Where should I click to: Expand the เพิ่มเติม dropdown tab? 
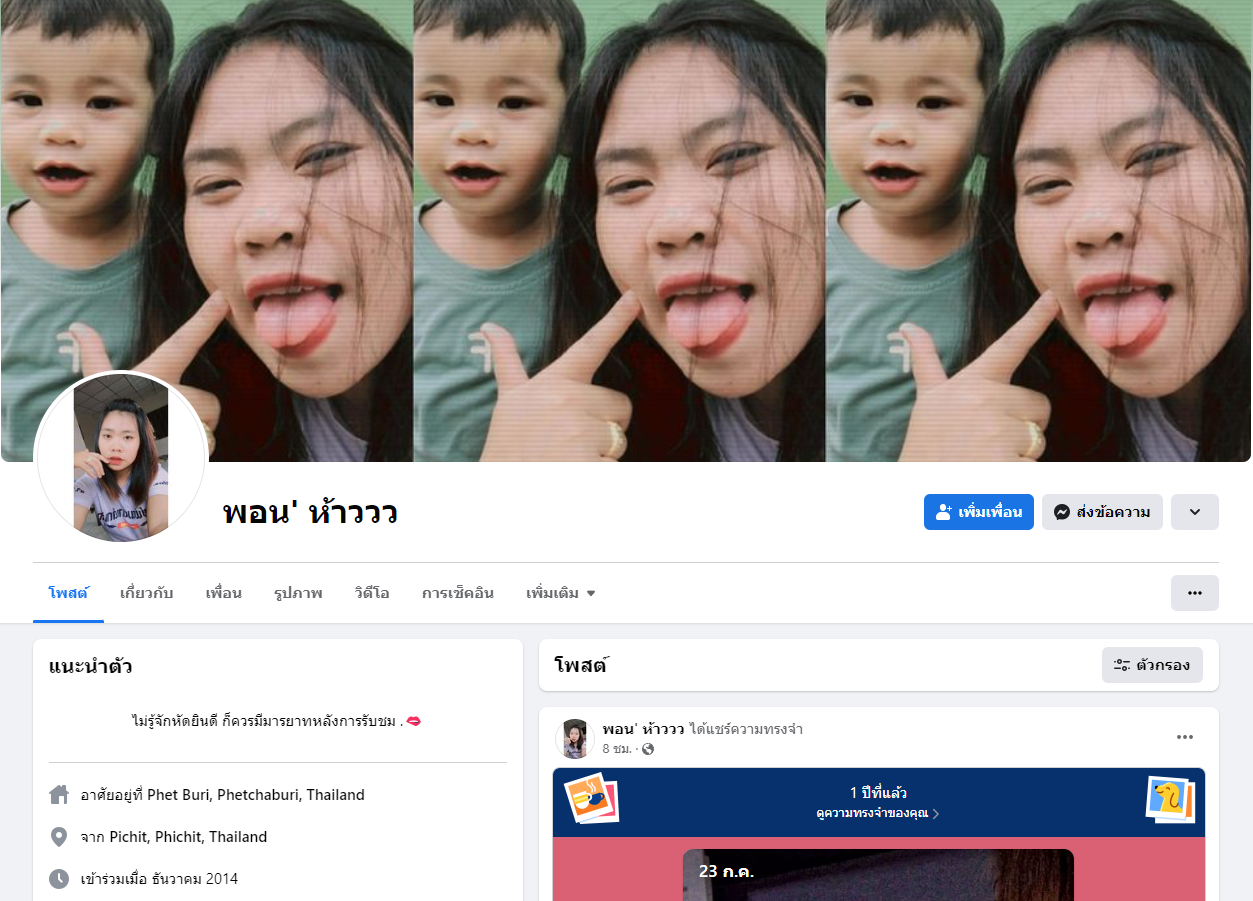(561, 593)
